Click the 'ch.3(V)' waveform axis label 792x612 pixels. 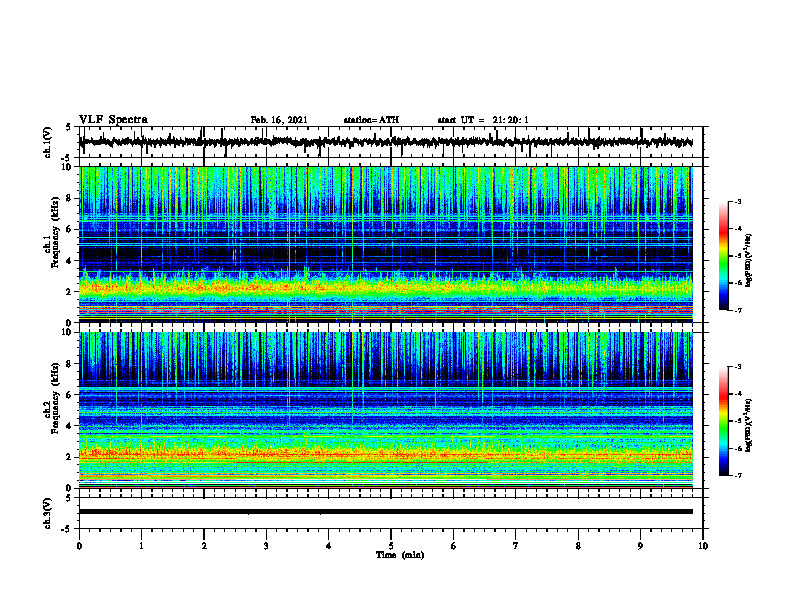tap(48, 513)
